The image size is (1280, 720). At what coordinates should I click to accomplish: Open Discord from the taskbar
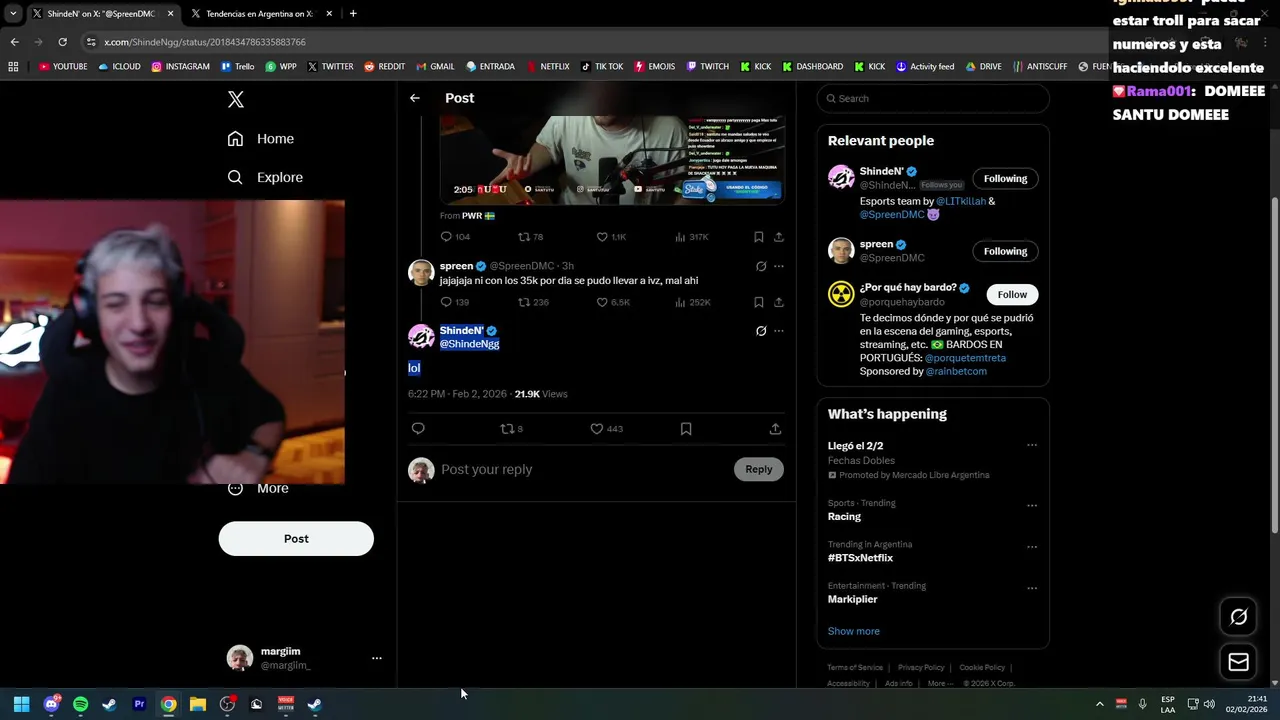coord(51,704)
